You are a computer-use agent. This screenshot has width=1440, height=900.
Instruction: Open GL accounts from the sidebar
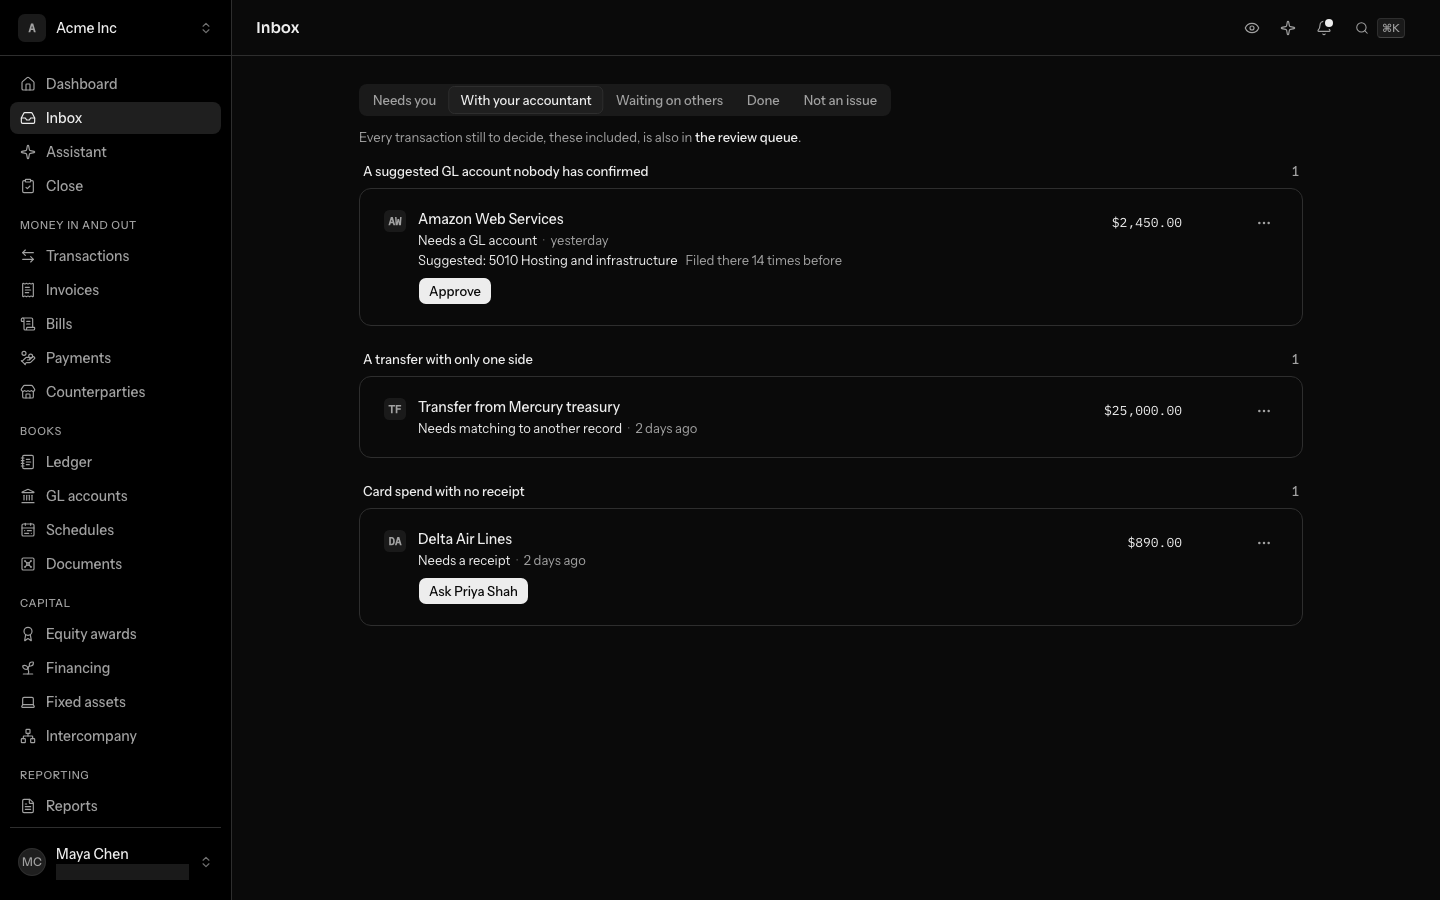coord(115,496)
